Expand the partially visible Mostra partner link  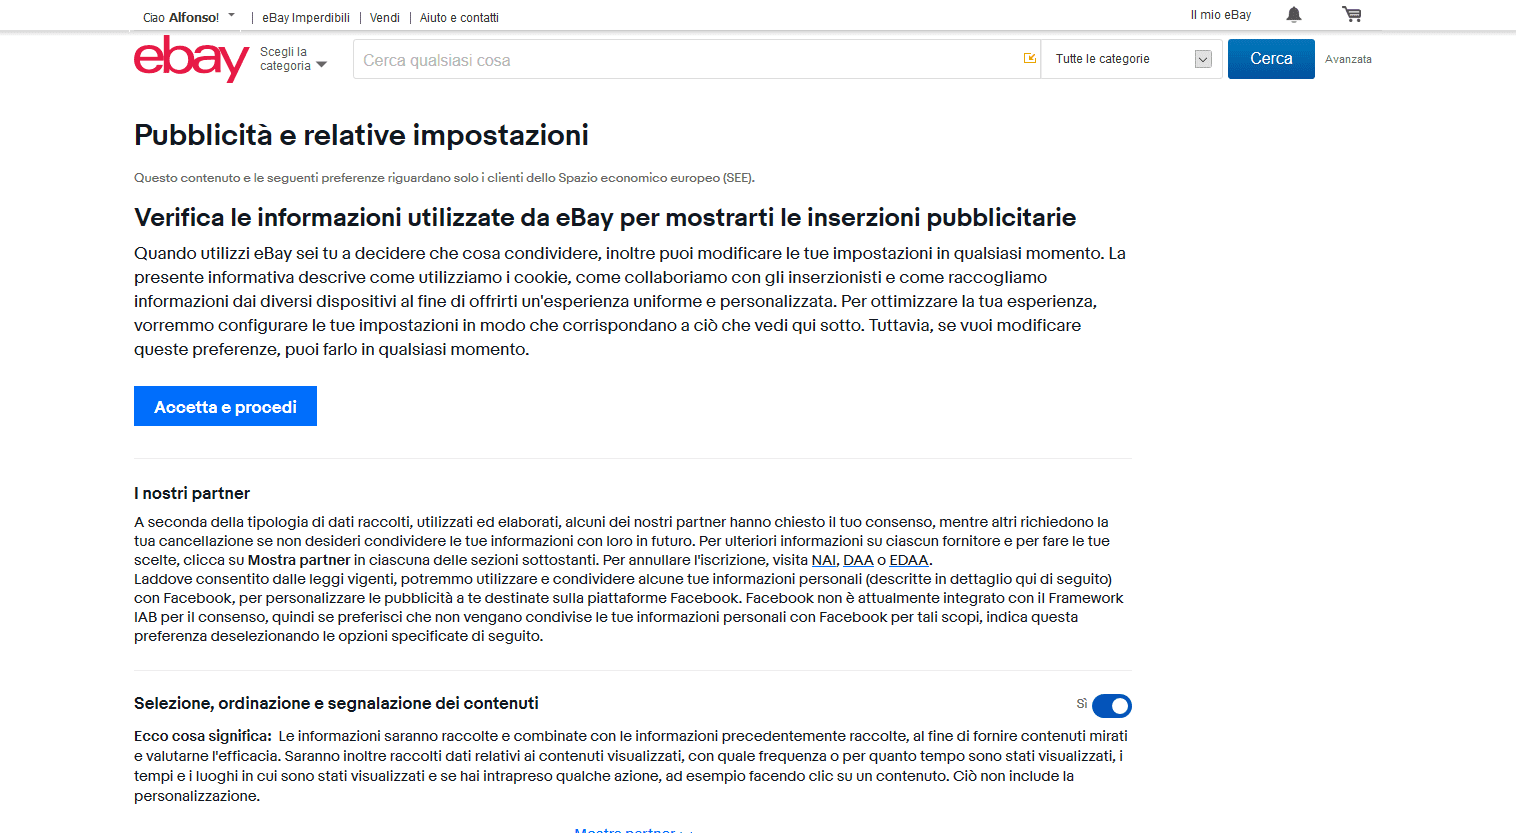[x=632, y=829]
